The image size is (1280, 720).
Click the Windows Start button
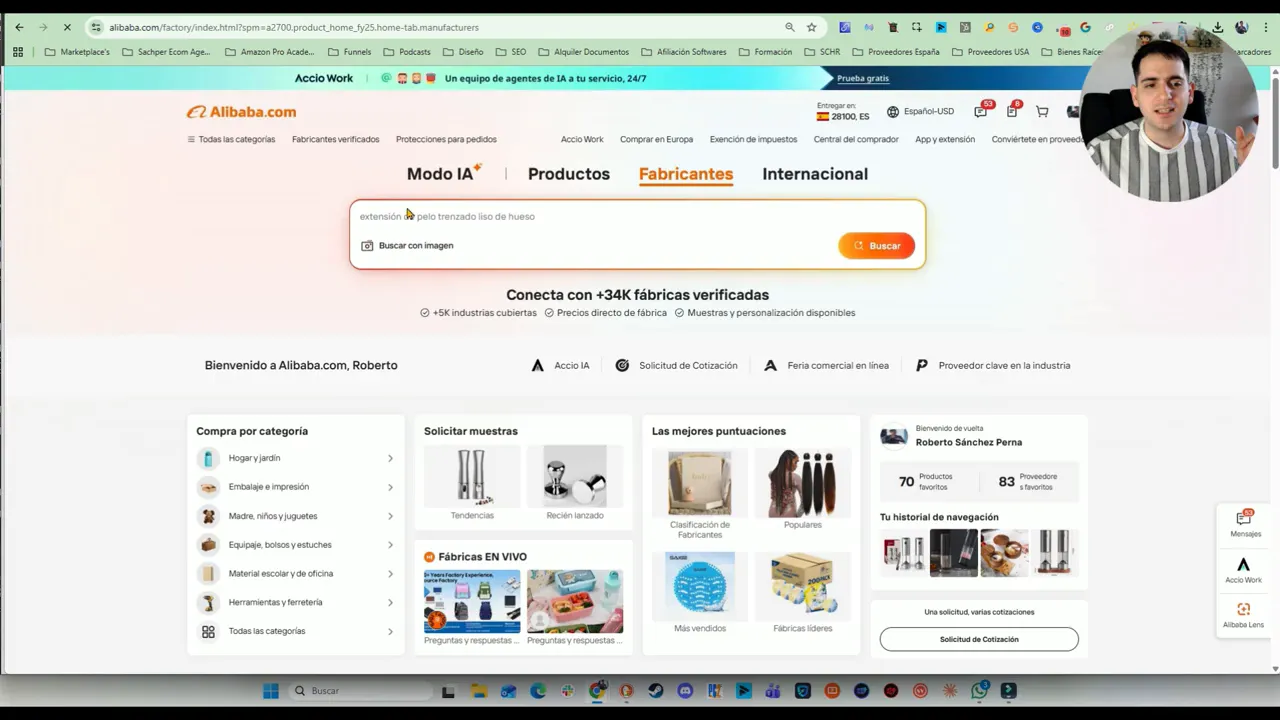coord(270,691)
